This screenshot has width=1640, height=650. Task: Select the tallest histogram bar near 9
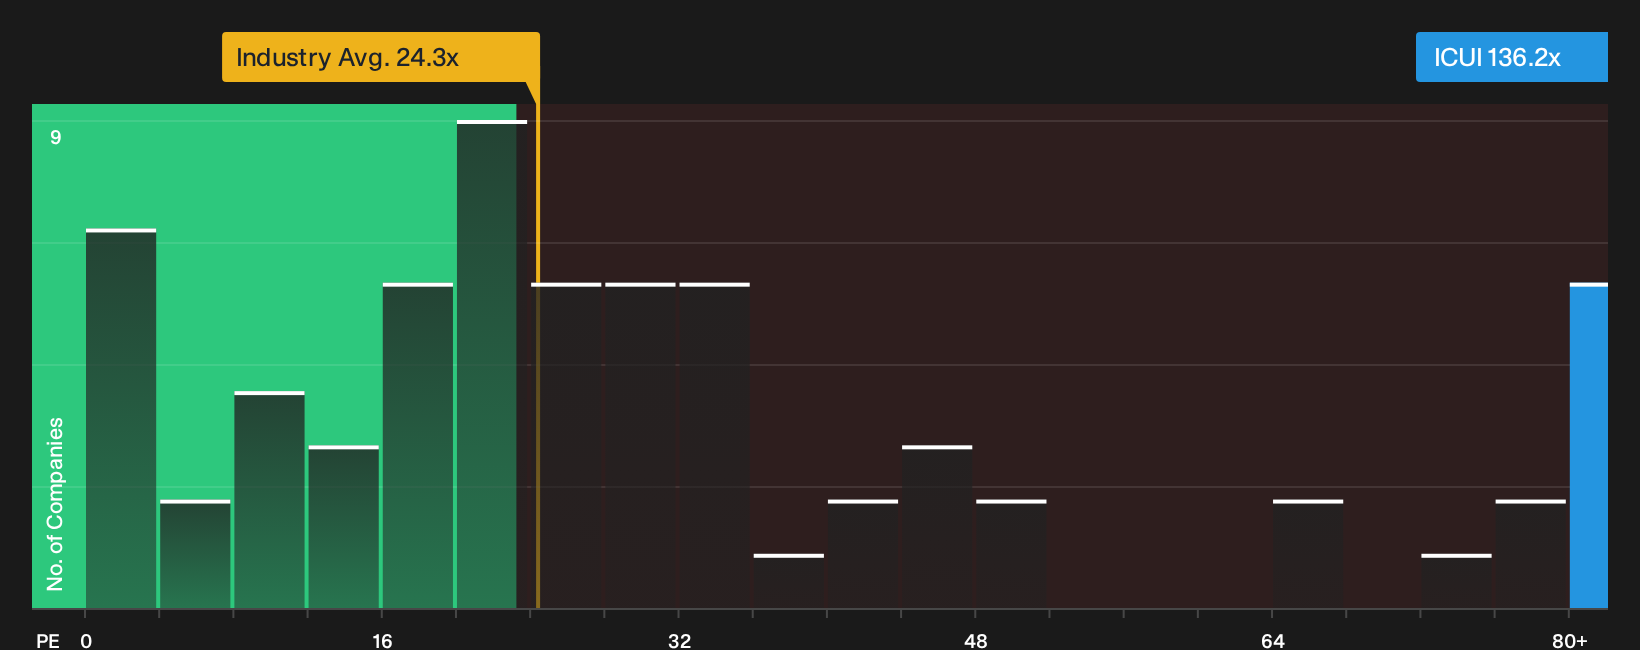(491, 364)
